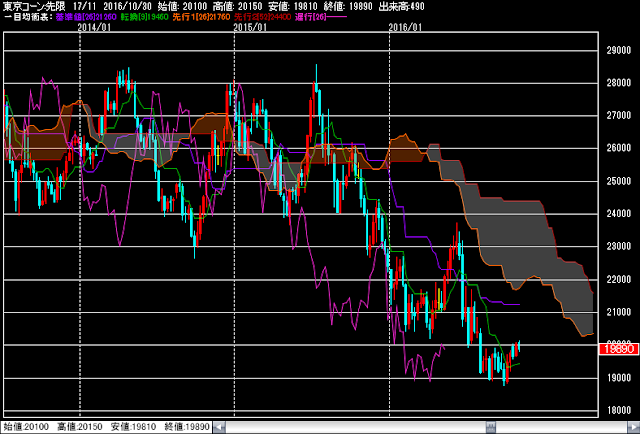Click 安値: 19810 in the top header
640x434 pixels.
tap(293, 6)
